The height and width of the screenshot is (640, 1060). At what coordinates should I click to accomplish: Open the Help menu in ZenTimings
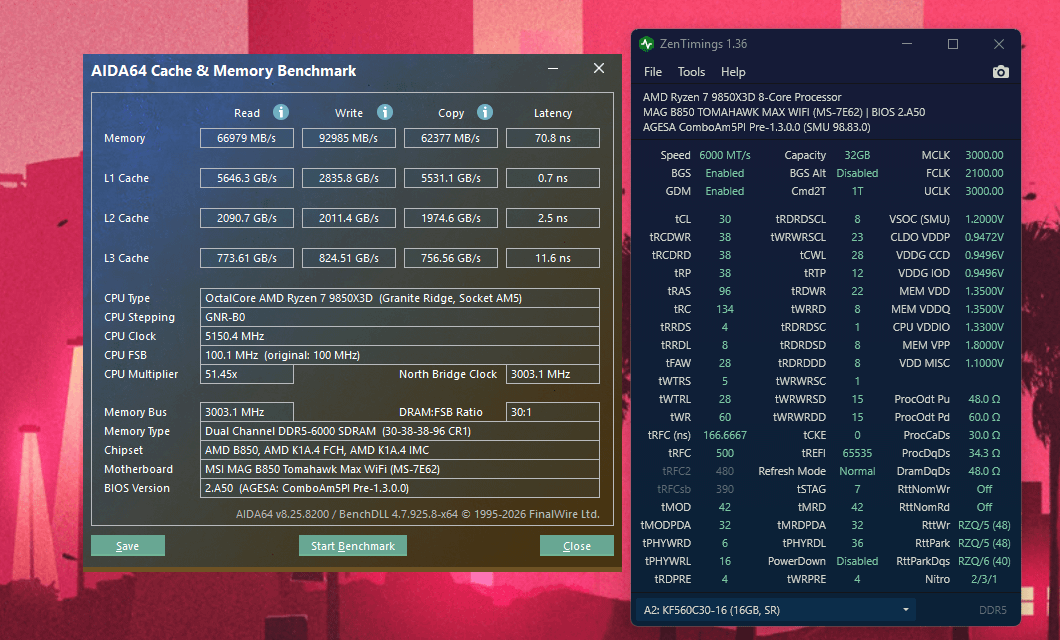[x=733, y=72]
